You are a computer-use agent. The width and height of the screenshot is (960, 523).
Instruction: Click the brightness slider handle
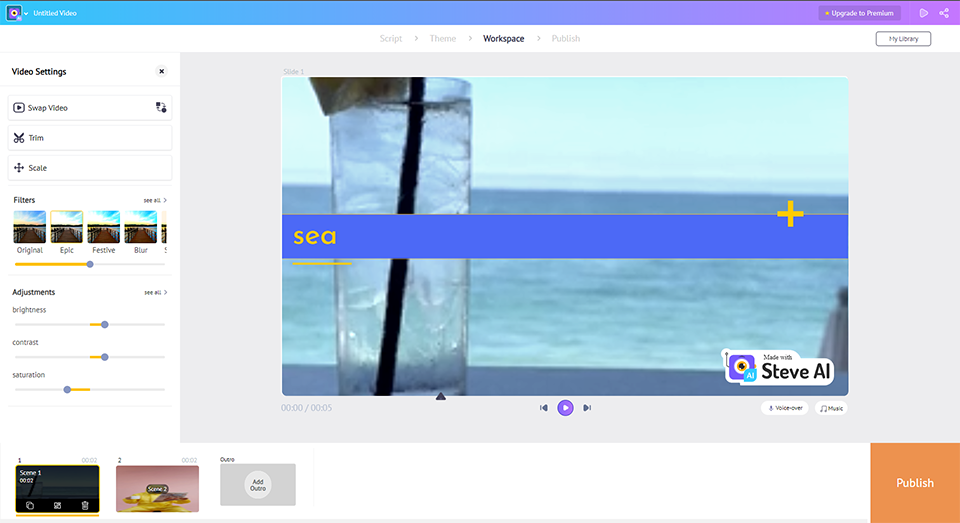point(105,325)
